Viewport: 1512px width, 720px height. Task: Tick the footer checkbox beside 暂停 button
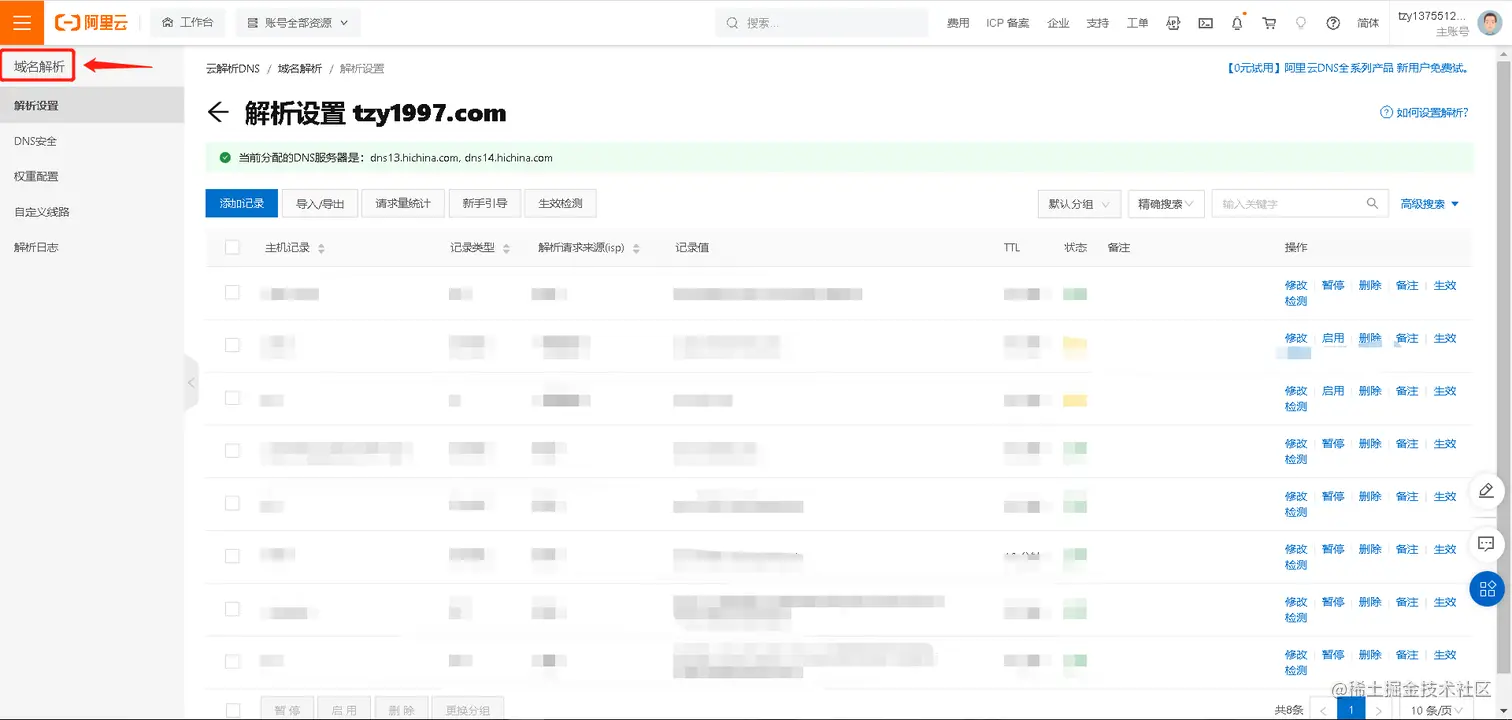click(232, 710)
